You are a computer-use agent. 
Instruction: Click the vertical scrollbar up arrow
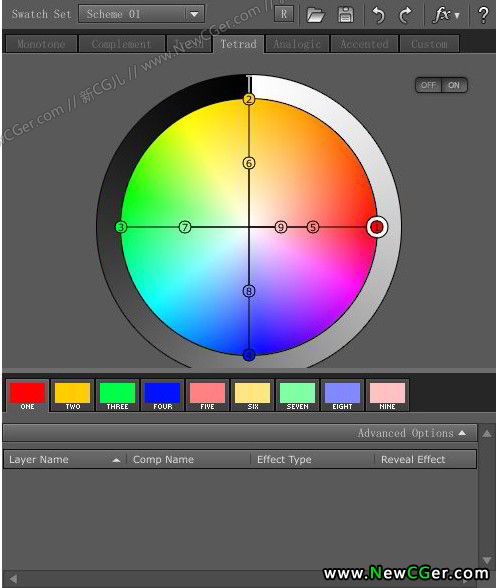tap(487, 434)
